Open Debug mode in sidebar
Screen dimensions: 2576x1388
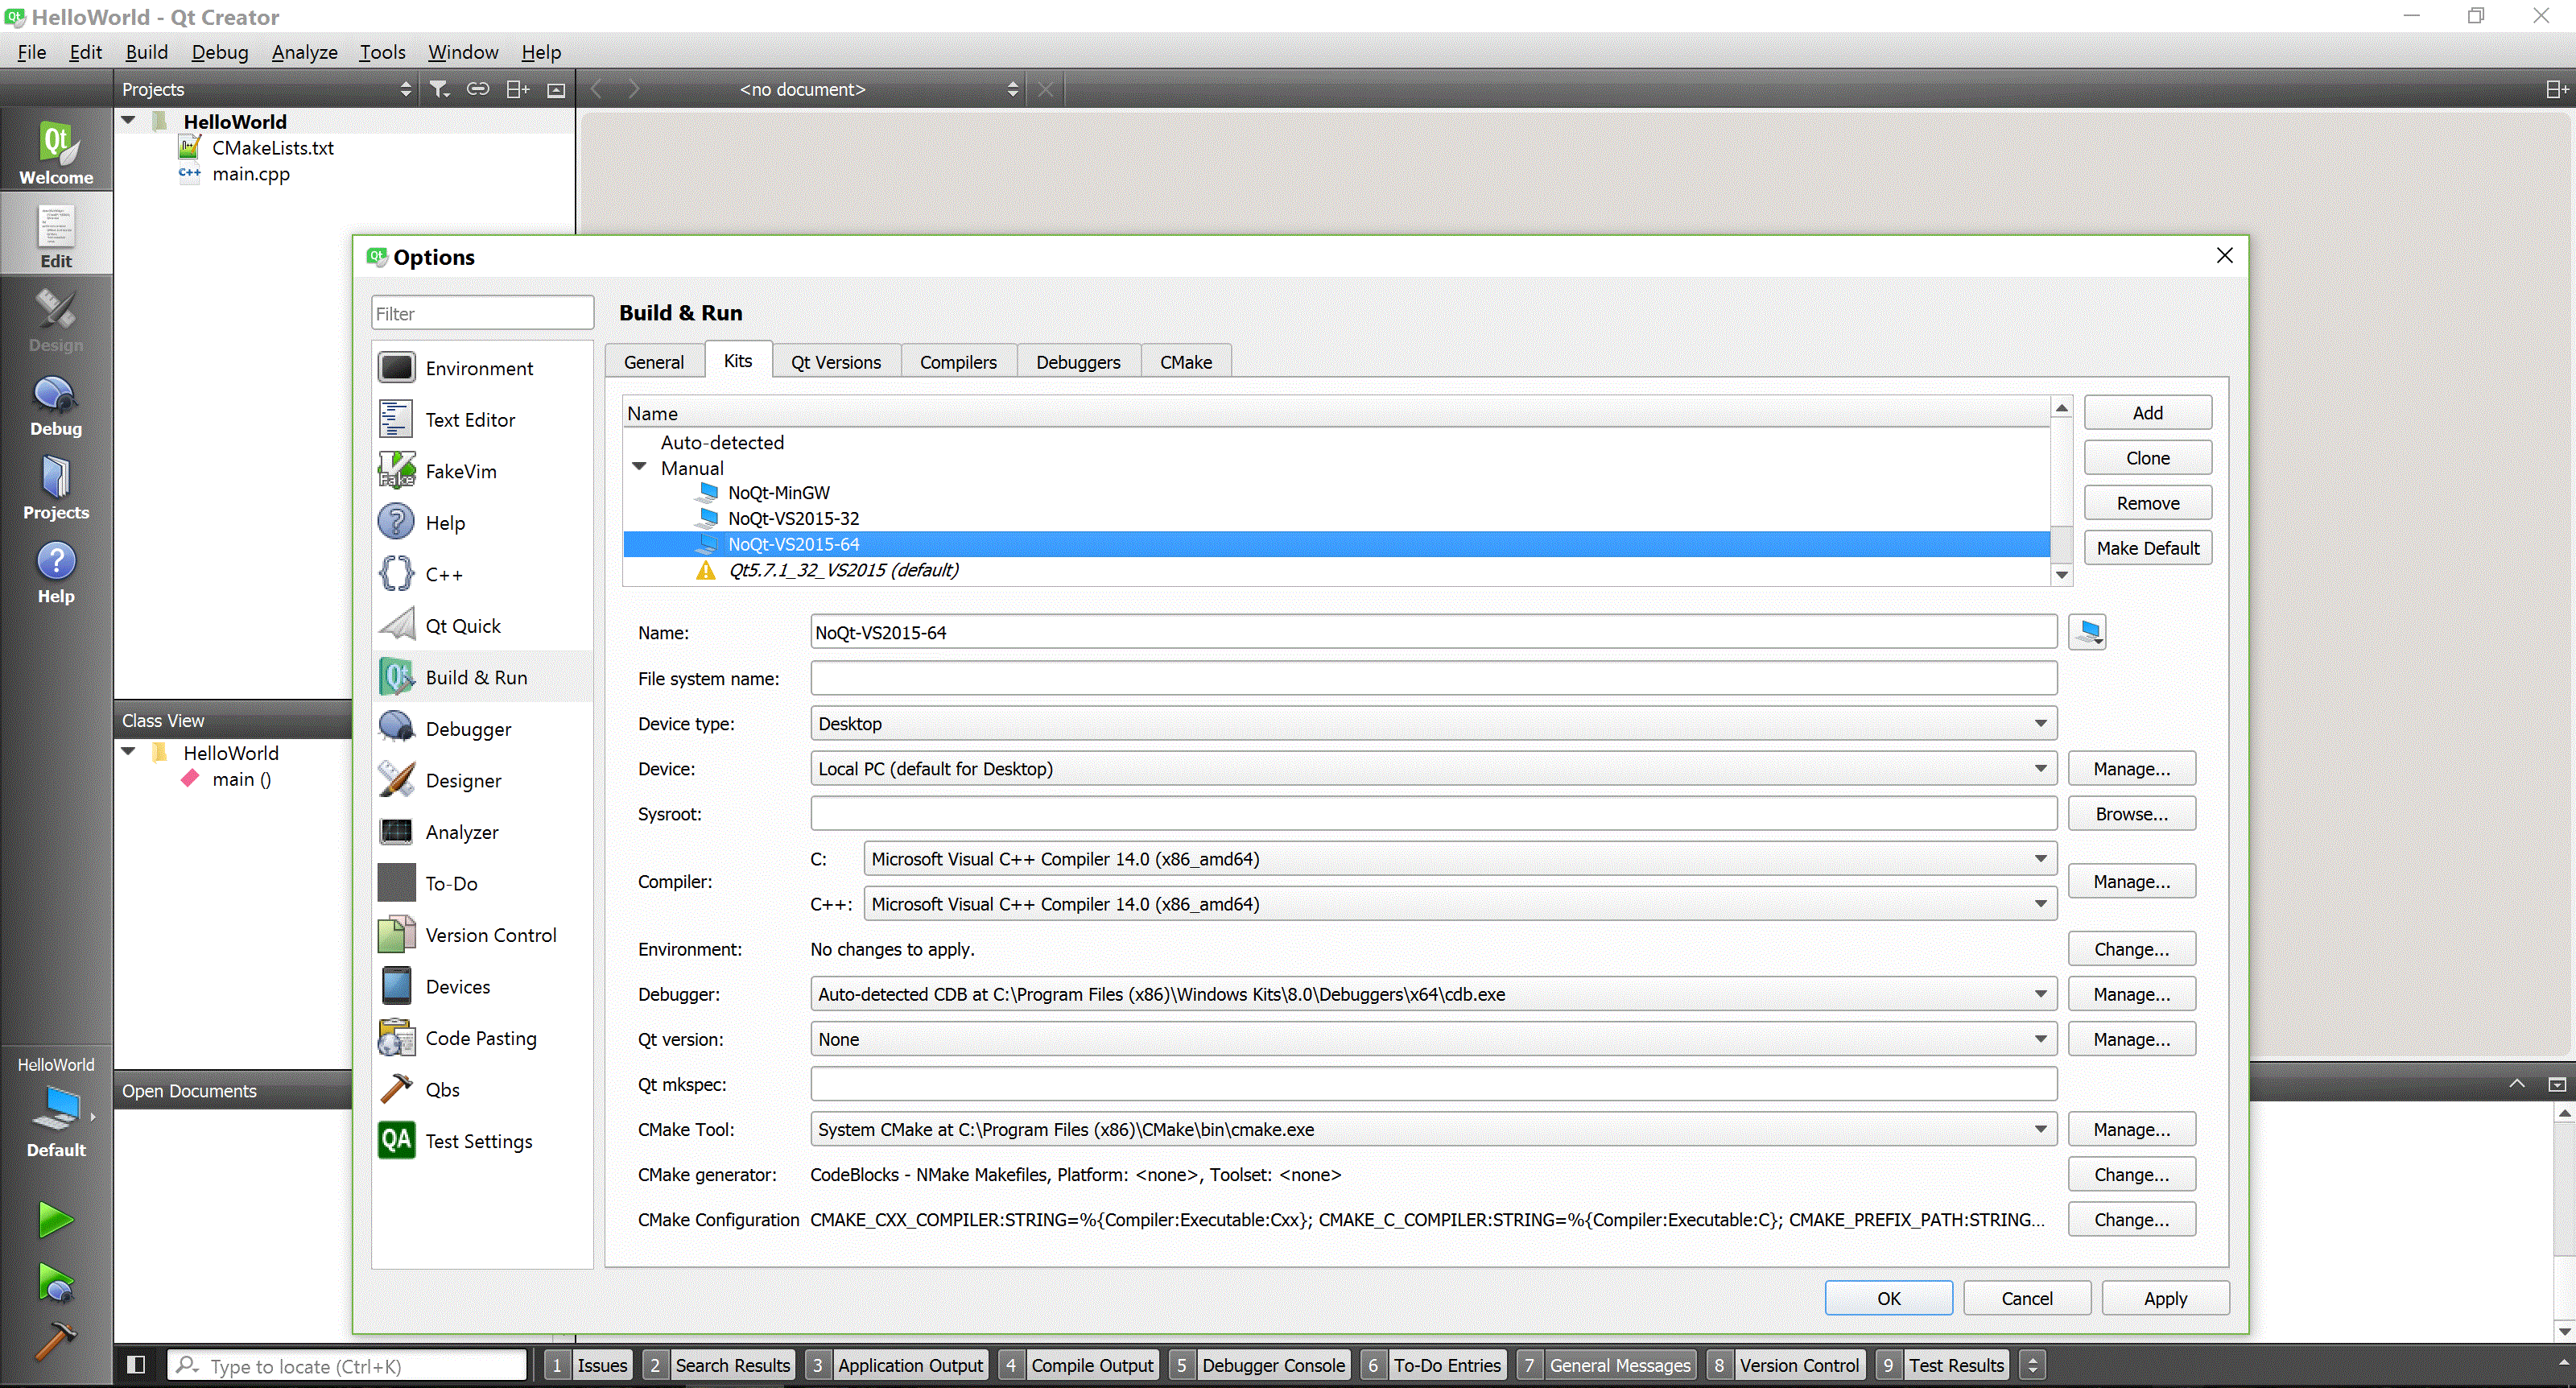click(x=56, y=405)
